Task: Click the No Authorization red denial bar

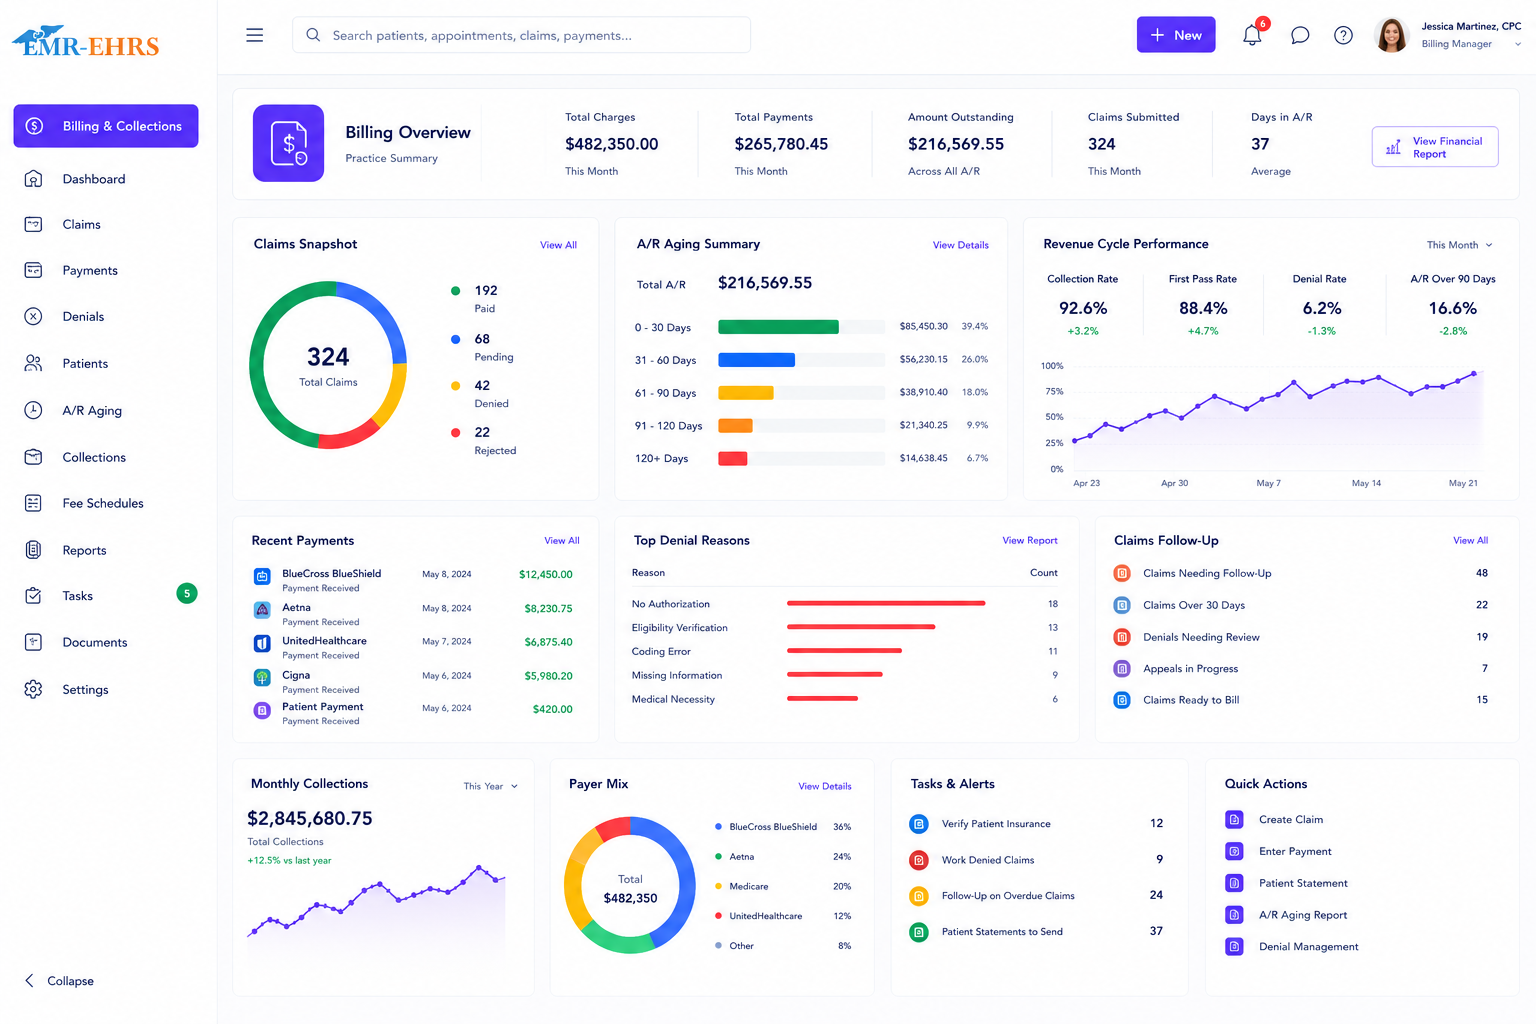Action: 886,603
